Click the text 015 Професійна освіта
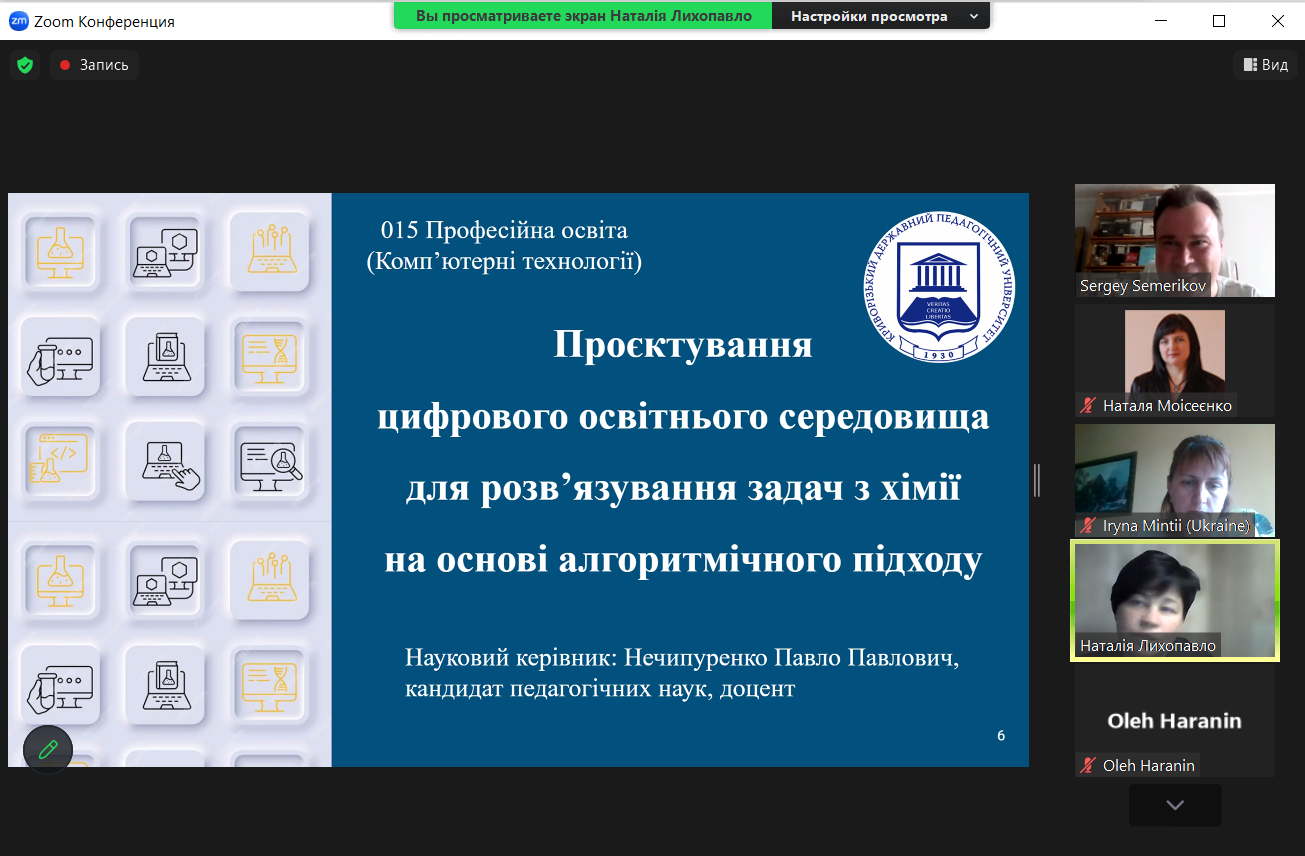 coord(504,231)
